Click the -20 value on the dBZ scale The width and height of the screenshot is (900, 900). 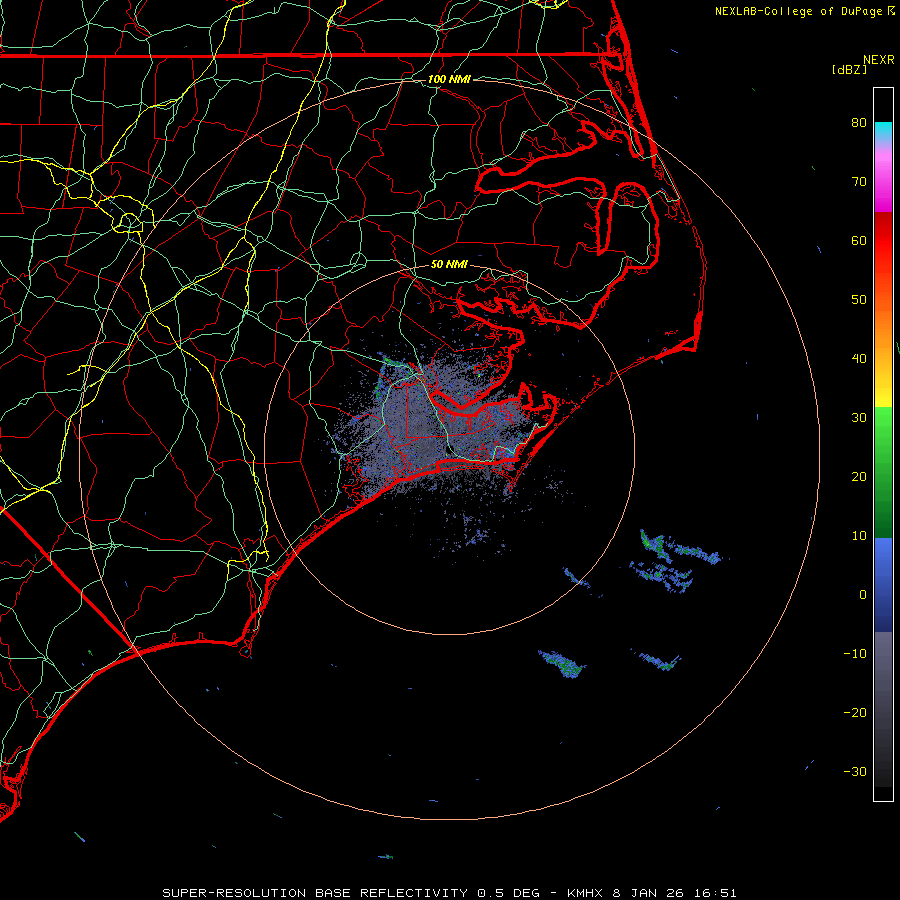pyautogui.click(x=855, y=712)
